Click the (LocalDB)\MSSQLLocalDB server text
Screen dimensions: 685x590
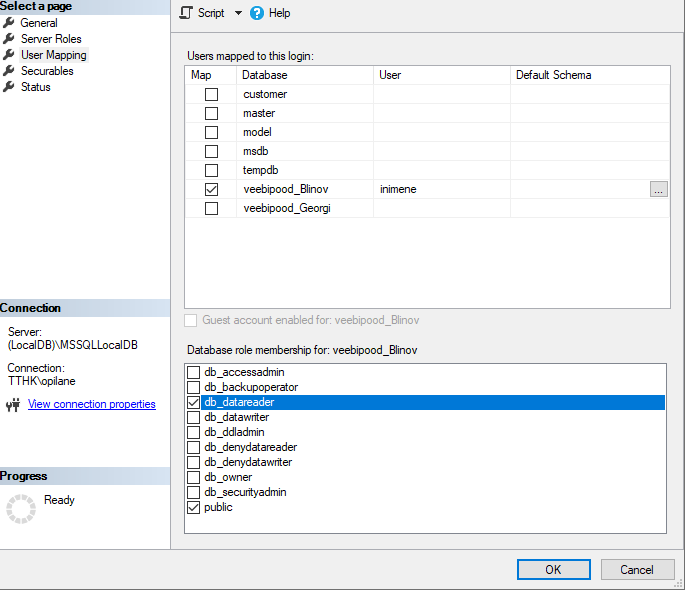pos(73,345)
